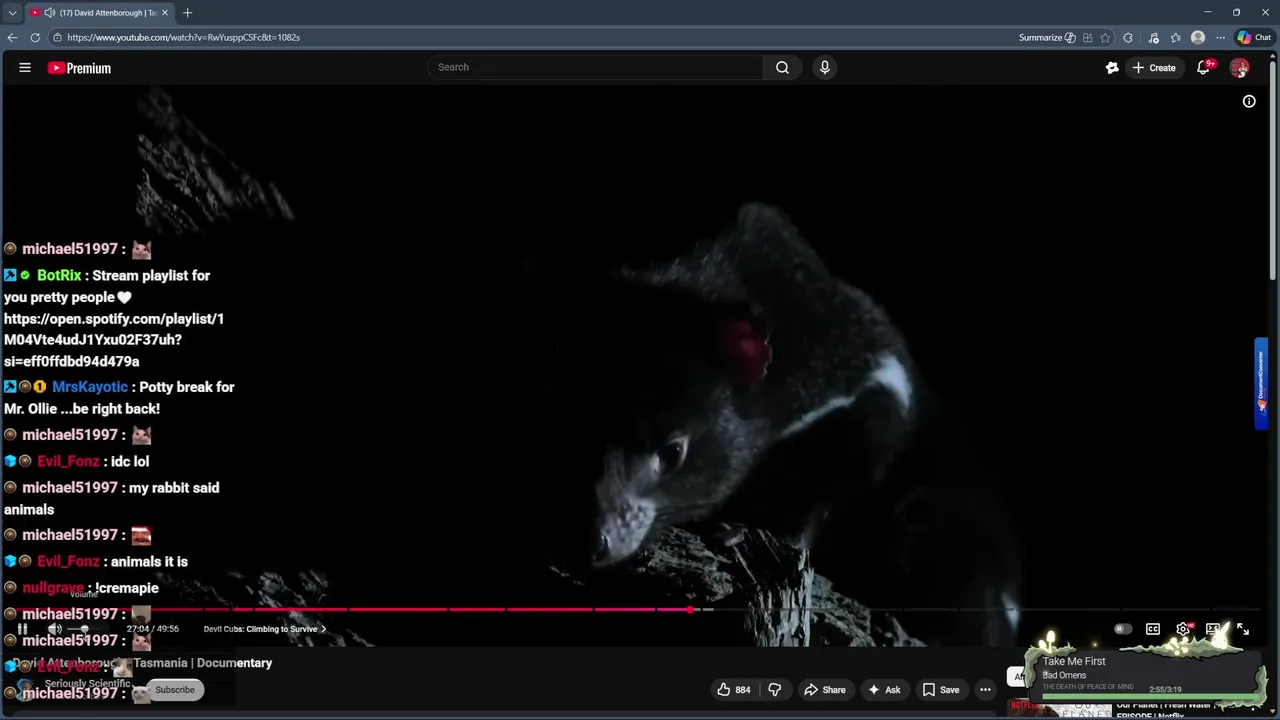The height and width of the screenshot is (720, 1280).
Task: View site information lock icon
Action: pyautogui.click(x=58, y=37)
